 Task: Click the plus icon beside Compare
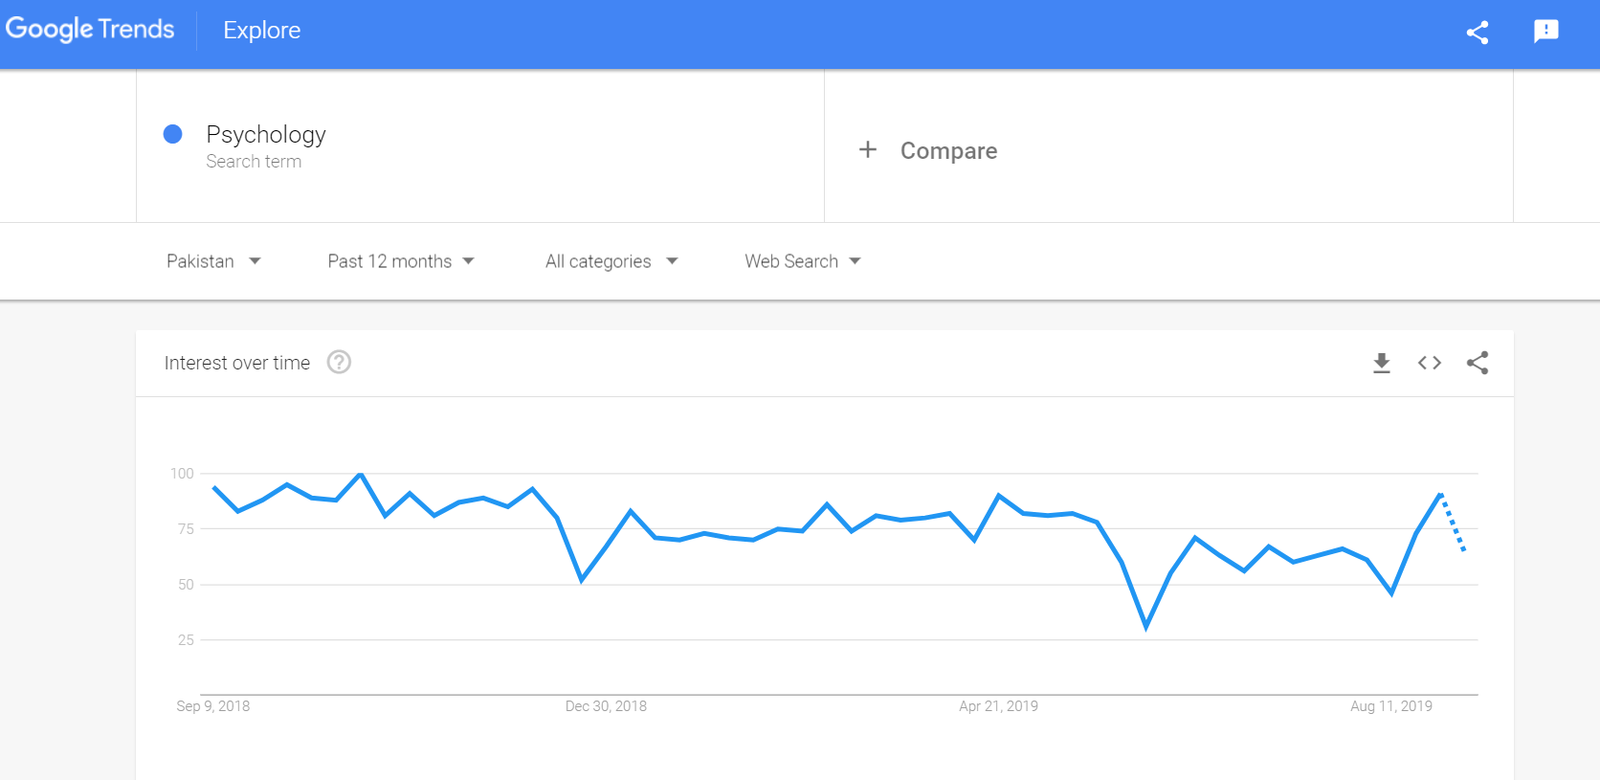point(868,150)
